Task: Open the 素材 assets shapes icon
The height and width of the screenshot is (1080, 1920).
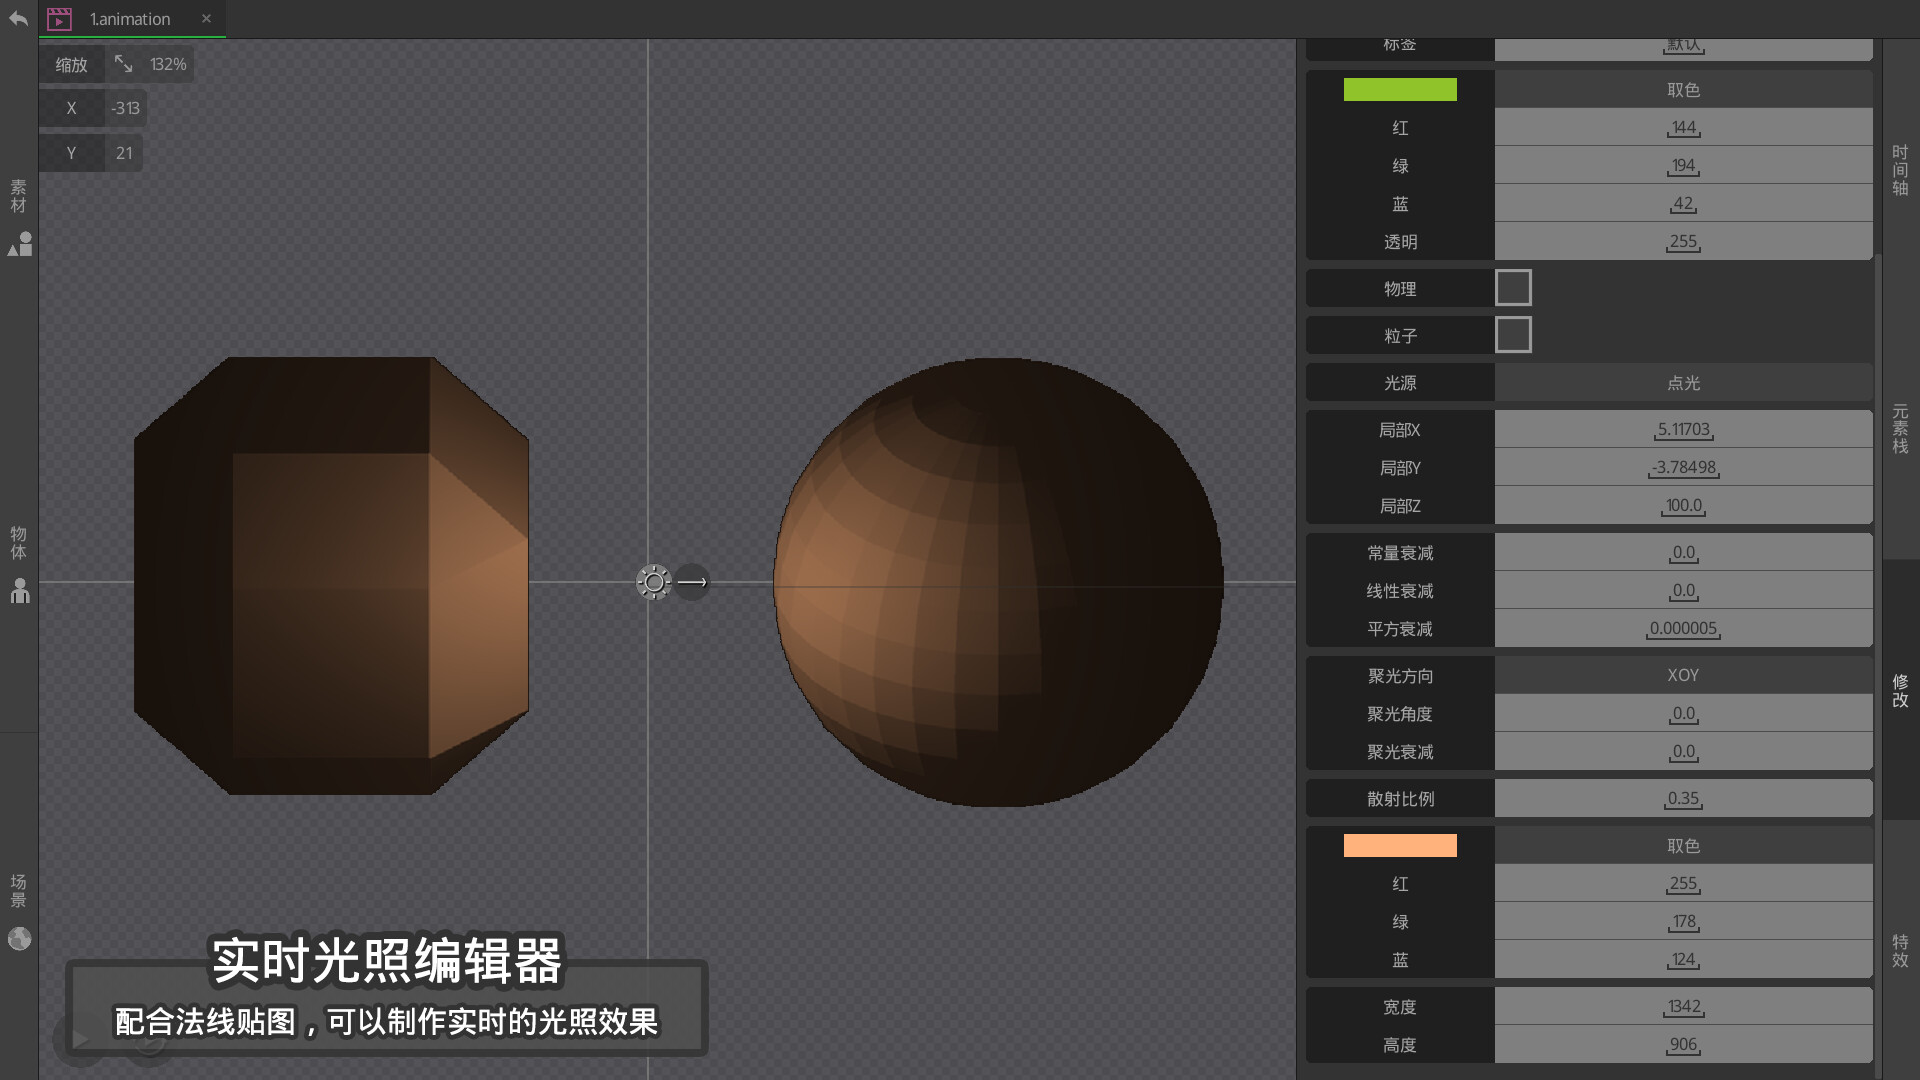Action: coord(20,244)
